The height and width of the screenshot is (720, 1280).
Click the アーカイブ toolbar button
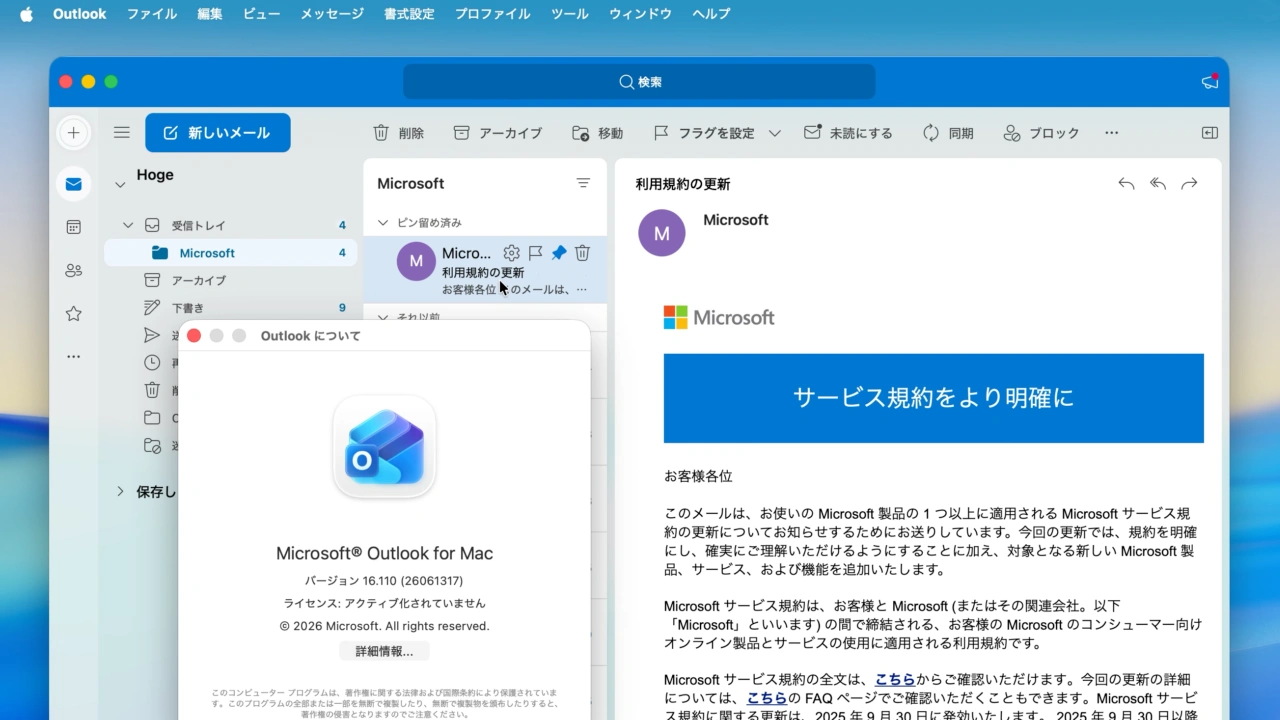(x=497, y=133)
